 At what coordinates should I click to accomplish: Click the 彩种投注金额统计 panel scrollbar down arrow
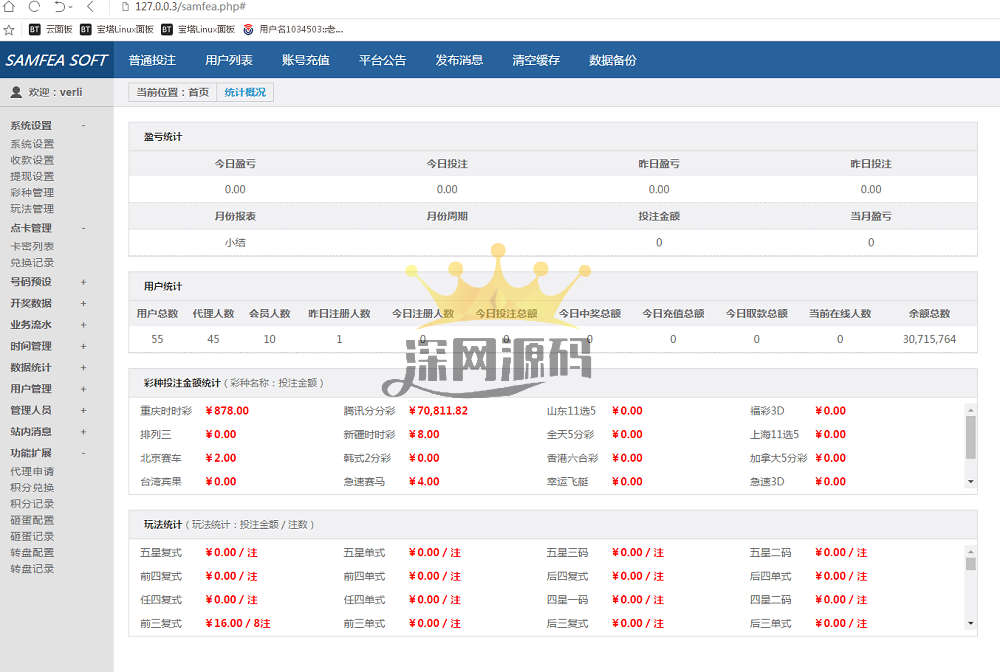pos(970,482)
